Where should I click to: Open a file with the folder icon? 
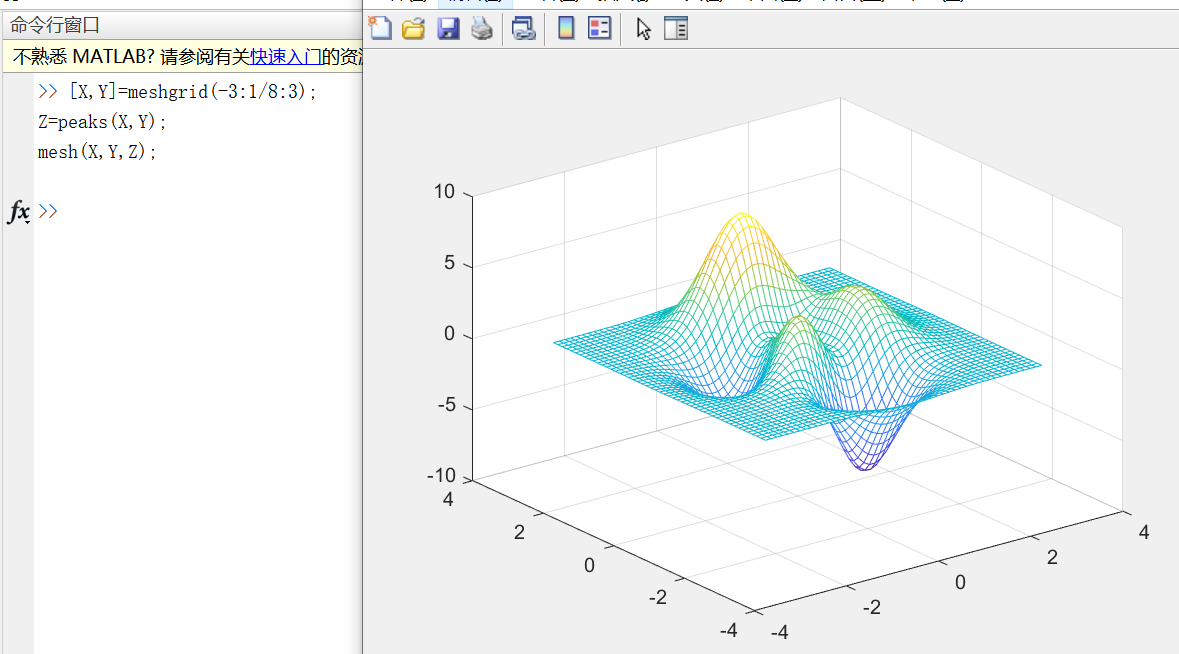414,29
